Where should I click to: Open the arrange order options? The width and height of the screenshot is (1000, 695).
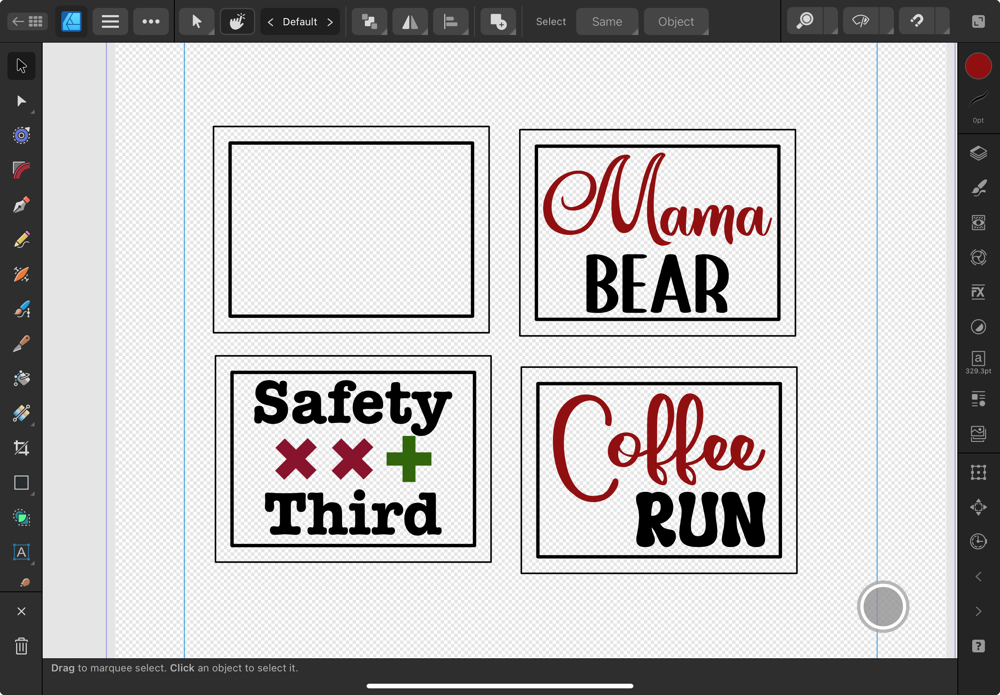click(369, 22)
